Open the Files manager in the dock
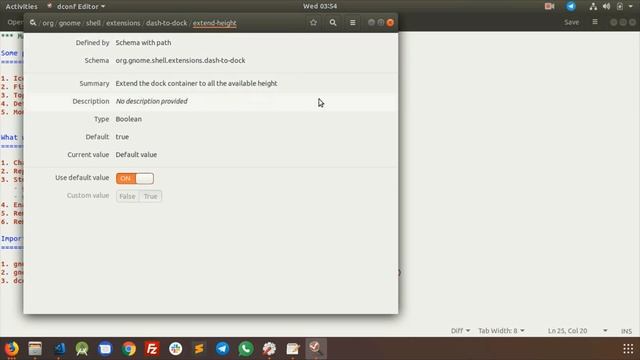 (35, 349)
